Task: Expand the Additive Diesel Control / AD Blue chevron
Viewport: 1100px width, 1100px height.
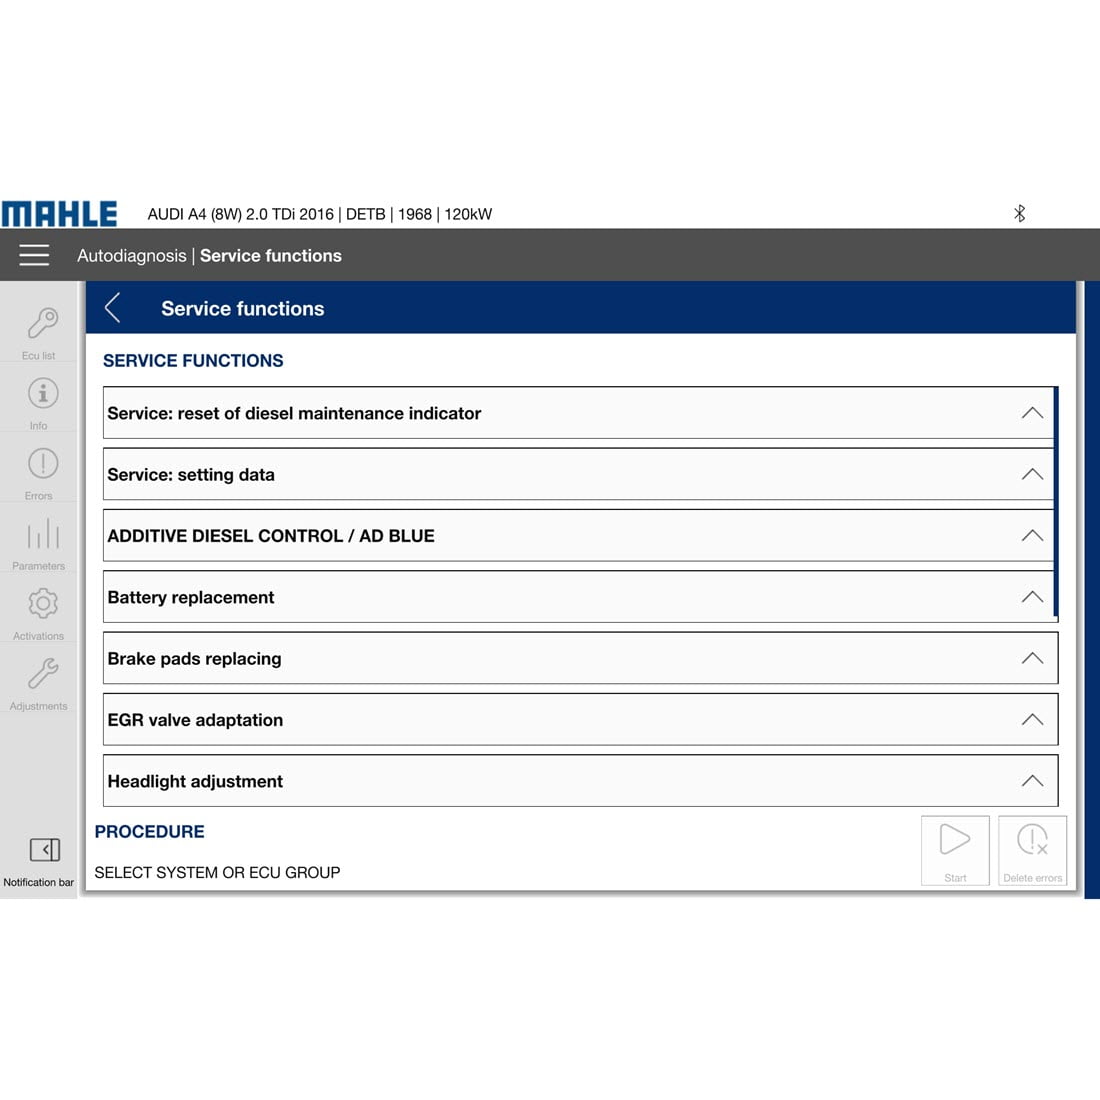Action: coord(1032,536)
